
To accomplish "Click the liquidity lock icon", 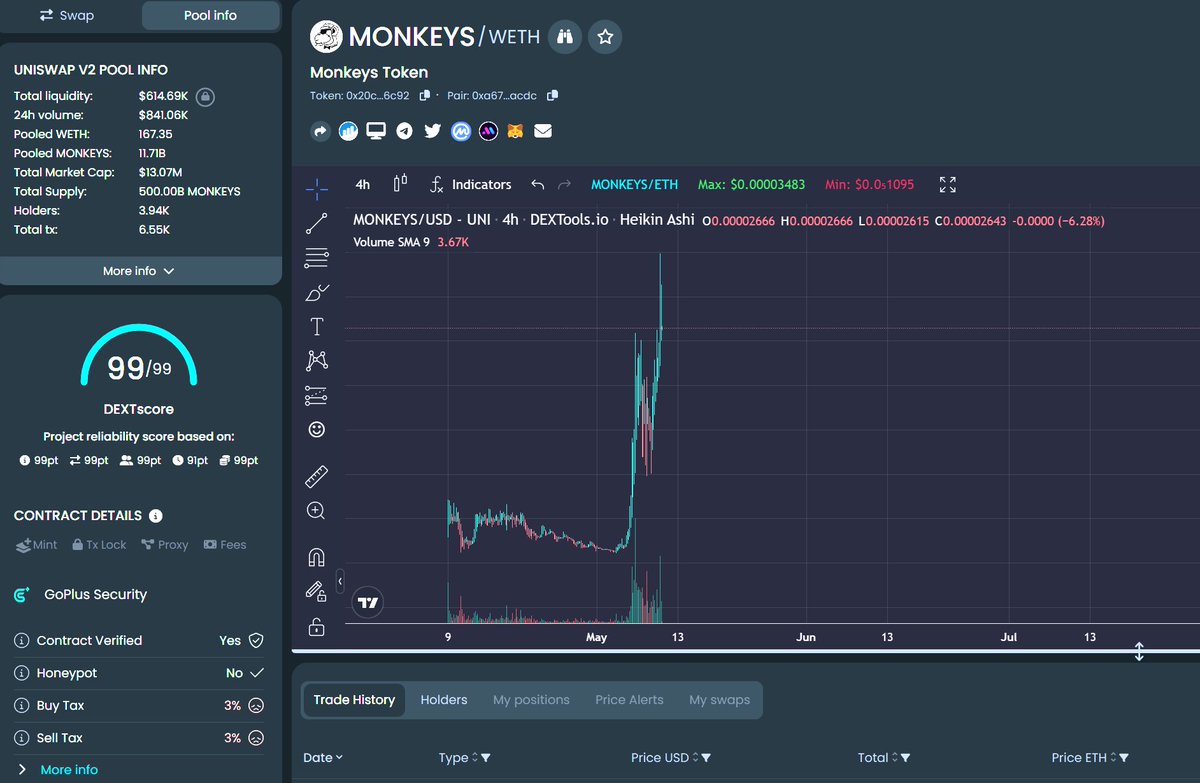I will (205, 97).
